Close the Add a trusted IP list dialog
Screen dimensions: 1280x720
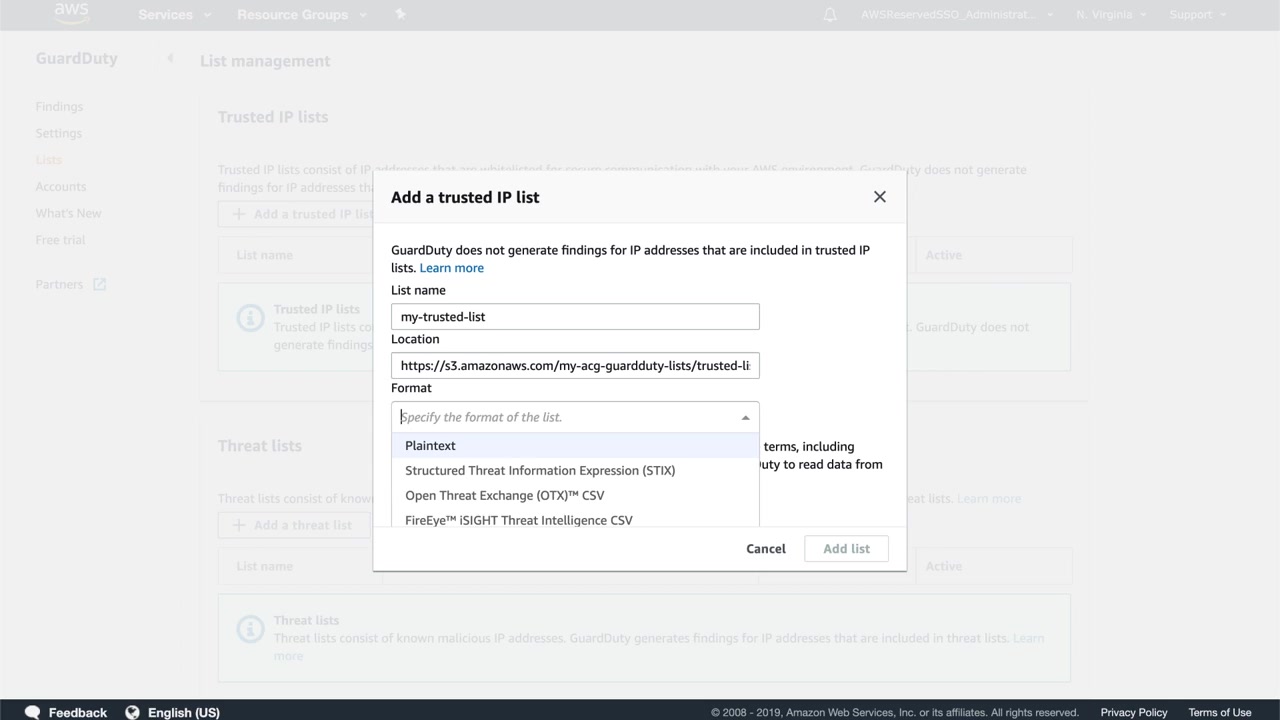coord(880,197)
